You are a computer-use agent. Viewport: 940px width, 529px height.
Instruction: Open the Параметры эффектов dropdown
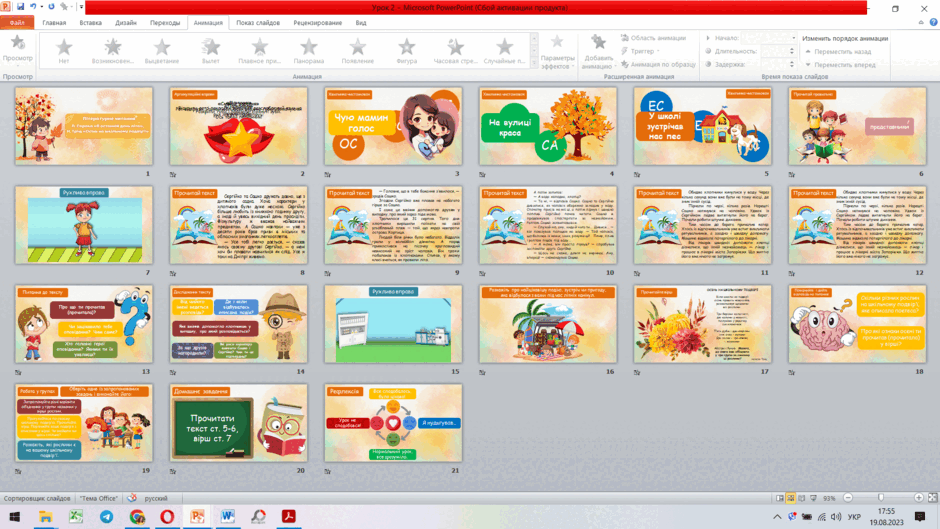point(557,52)
